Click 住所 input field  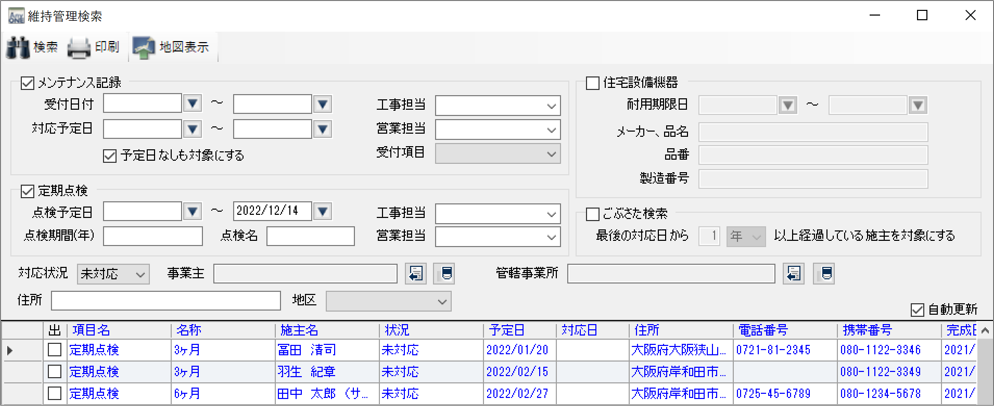click(166, 301)
